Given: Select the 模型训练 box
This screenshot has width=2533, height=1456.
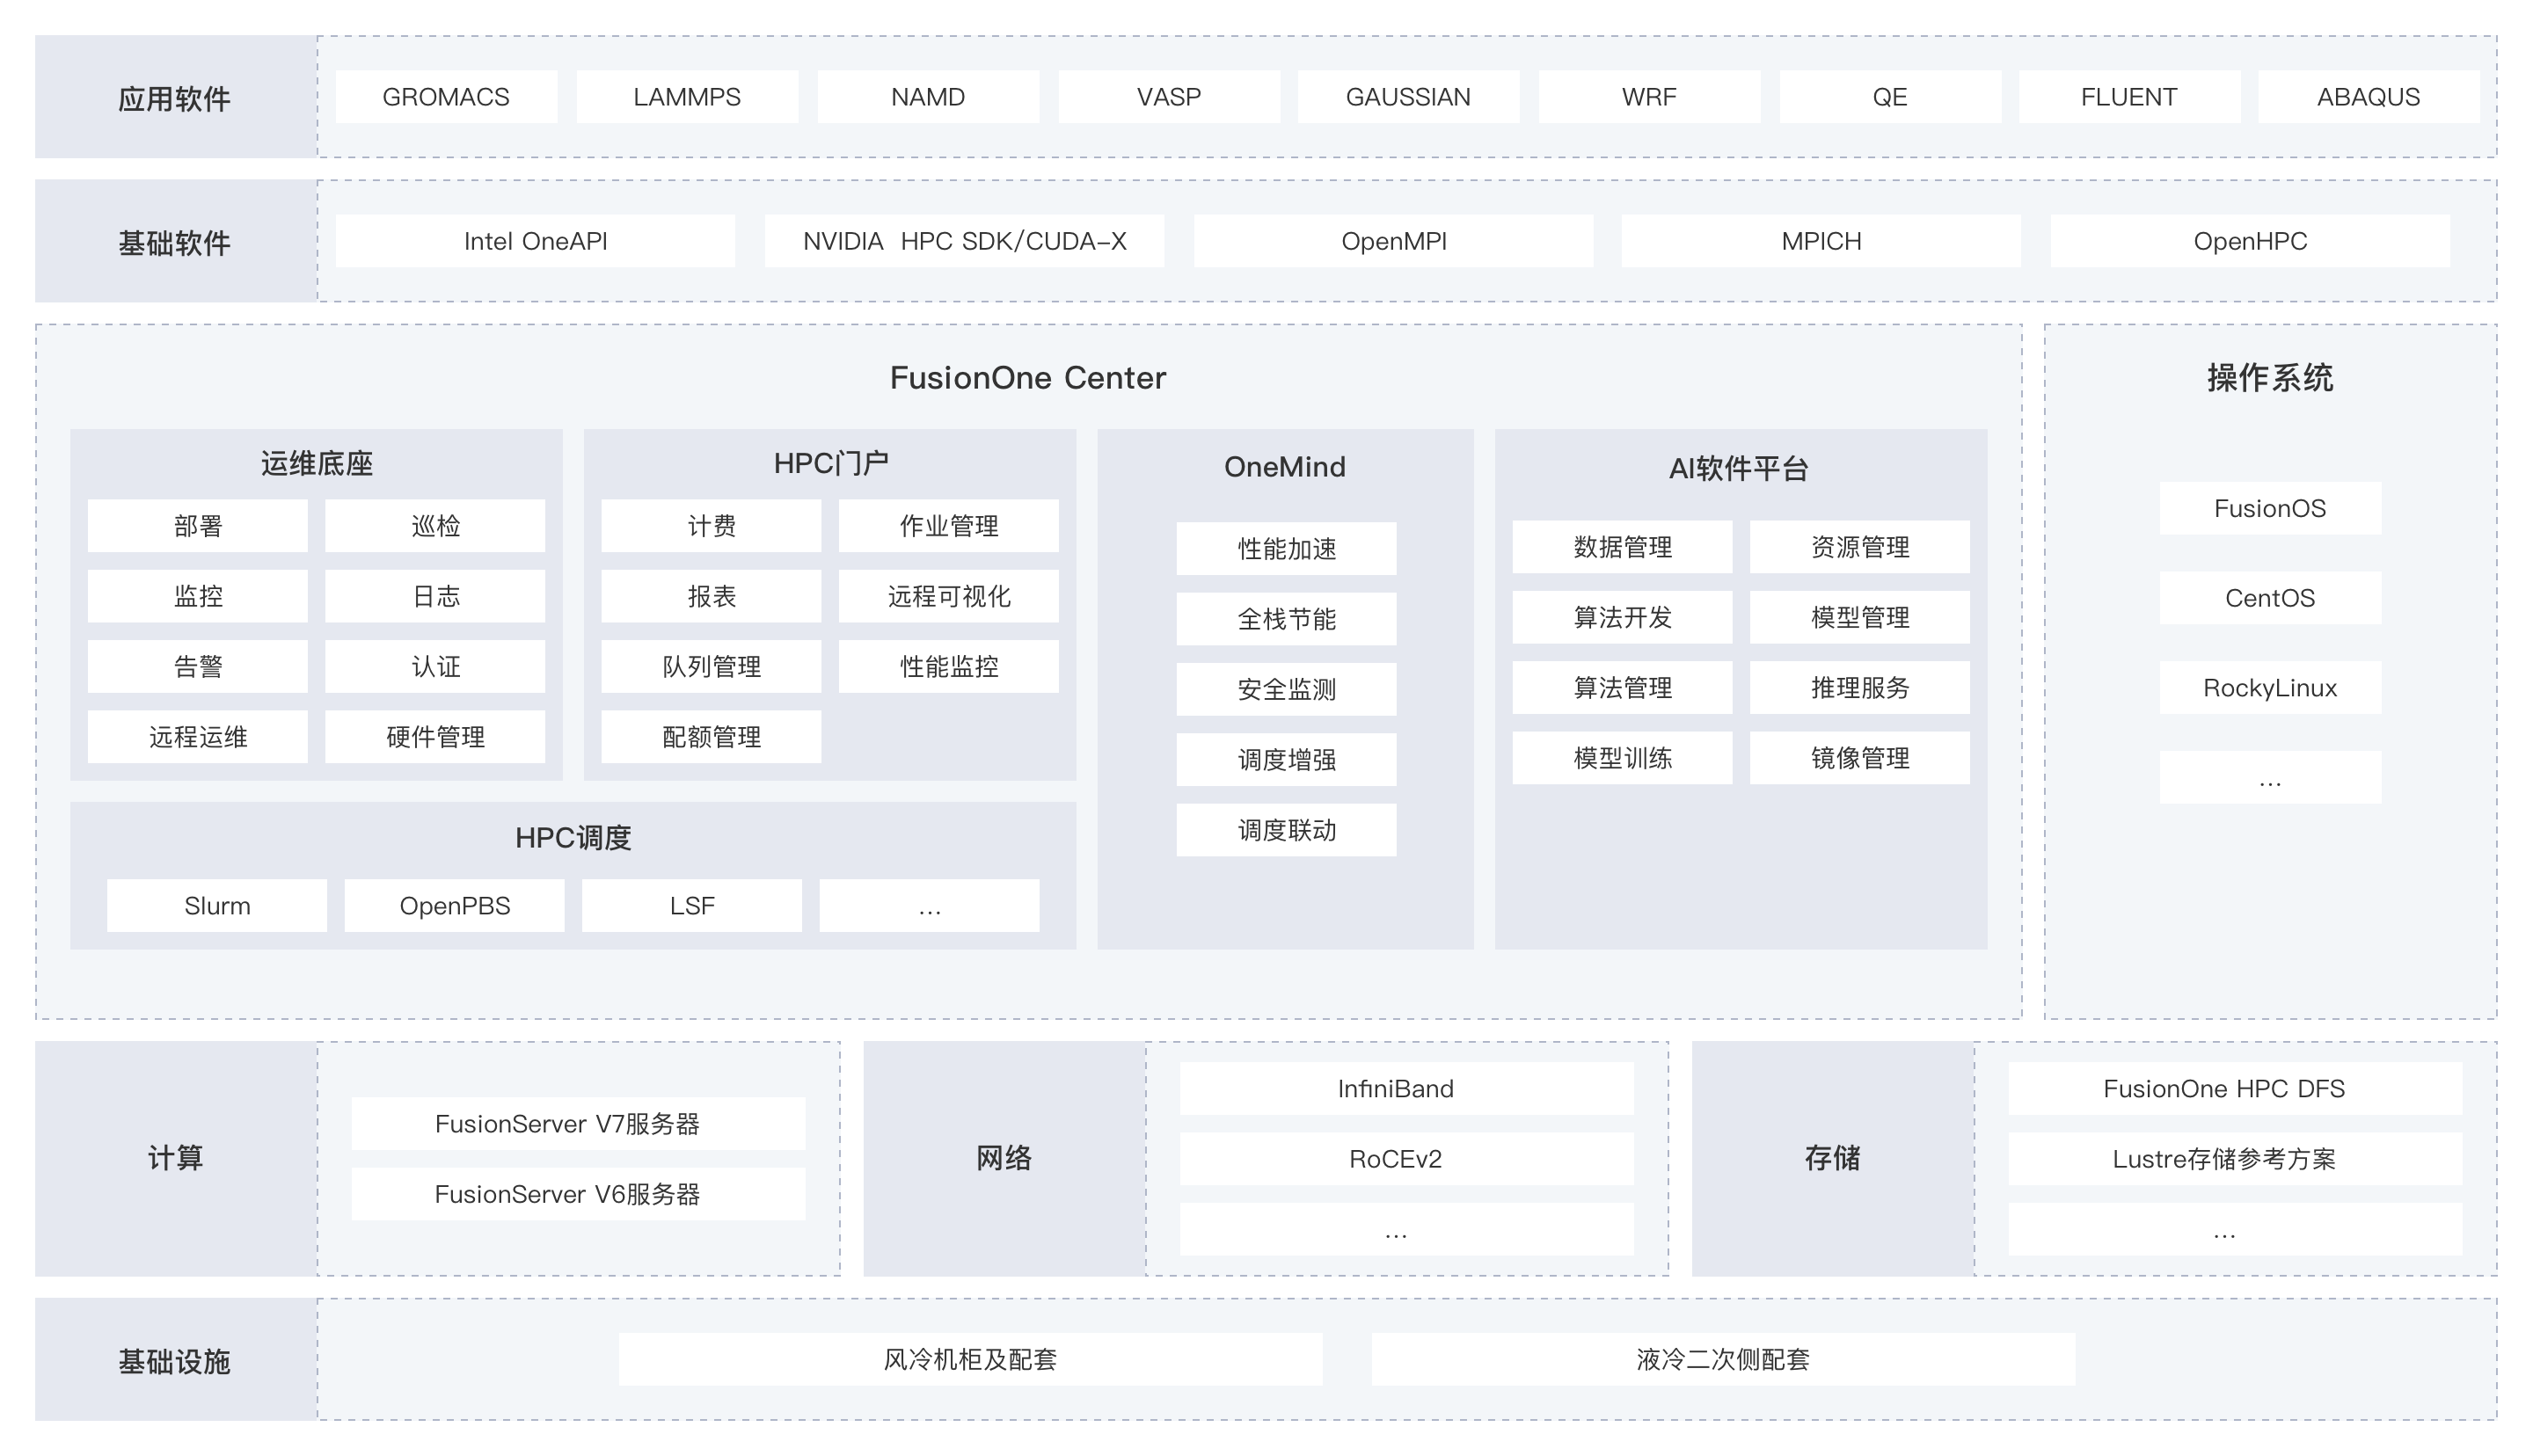Looking at the screenshot, I should [1622, 758].
